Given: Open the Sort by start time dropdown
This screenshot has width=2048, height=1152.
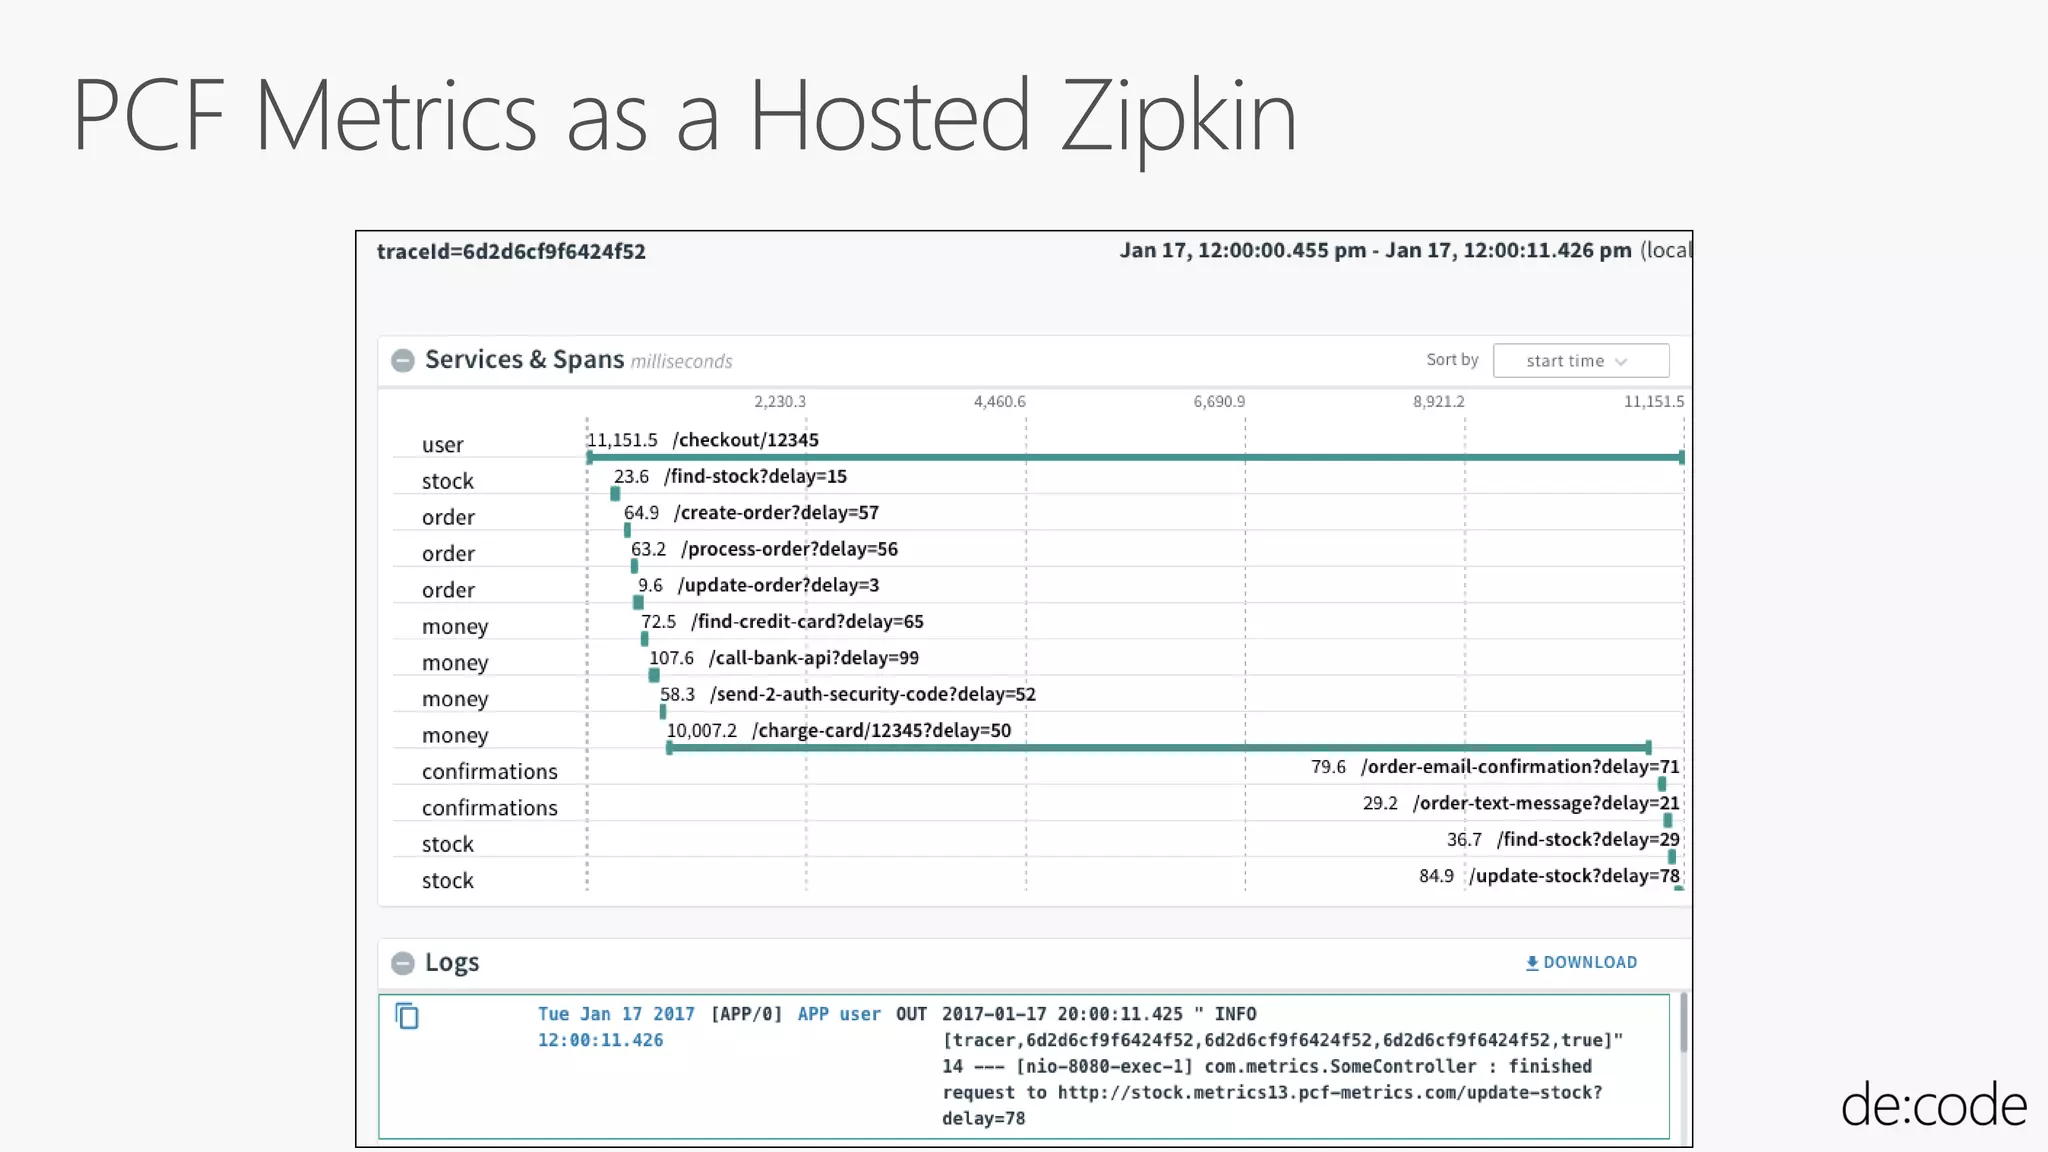Looking at the screenshot, I should (1580, 361).
